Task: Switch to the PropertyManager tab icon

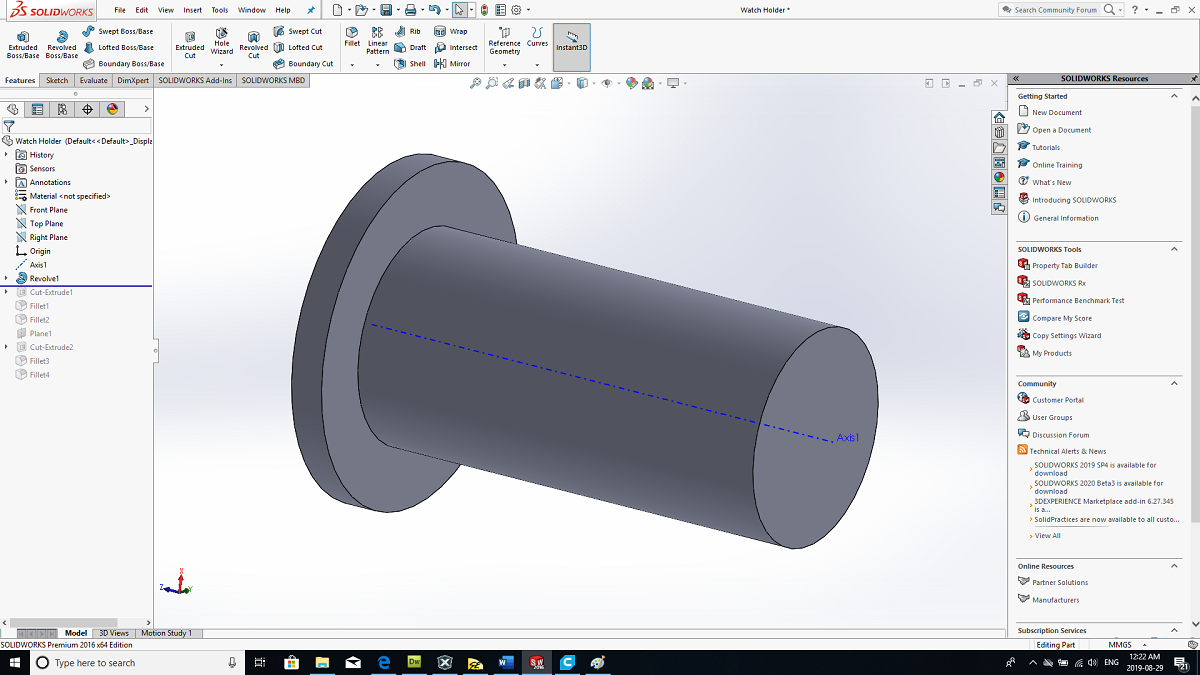Action: [x=37, y=109]
